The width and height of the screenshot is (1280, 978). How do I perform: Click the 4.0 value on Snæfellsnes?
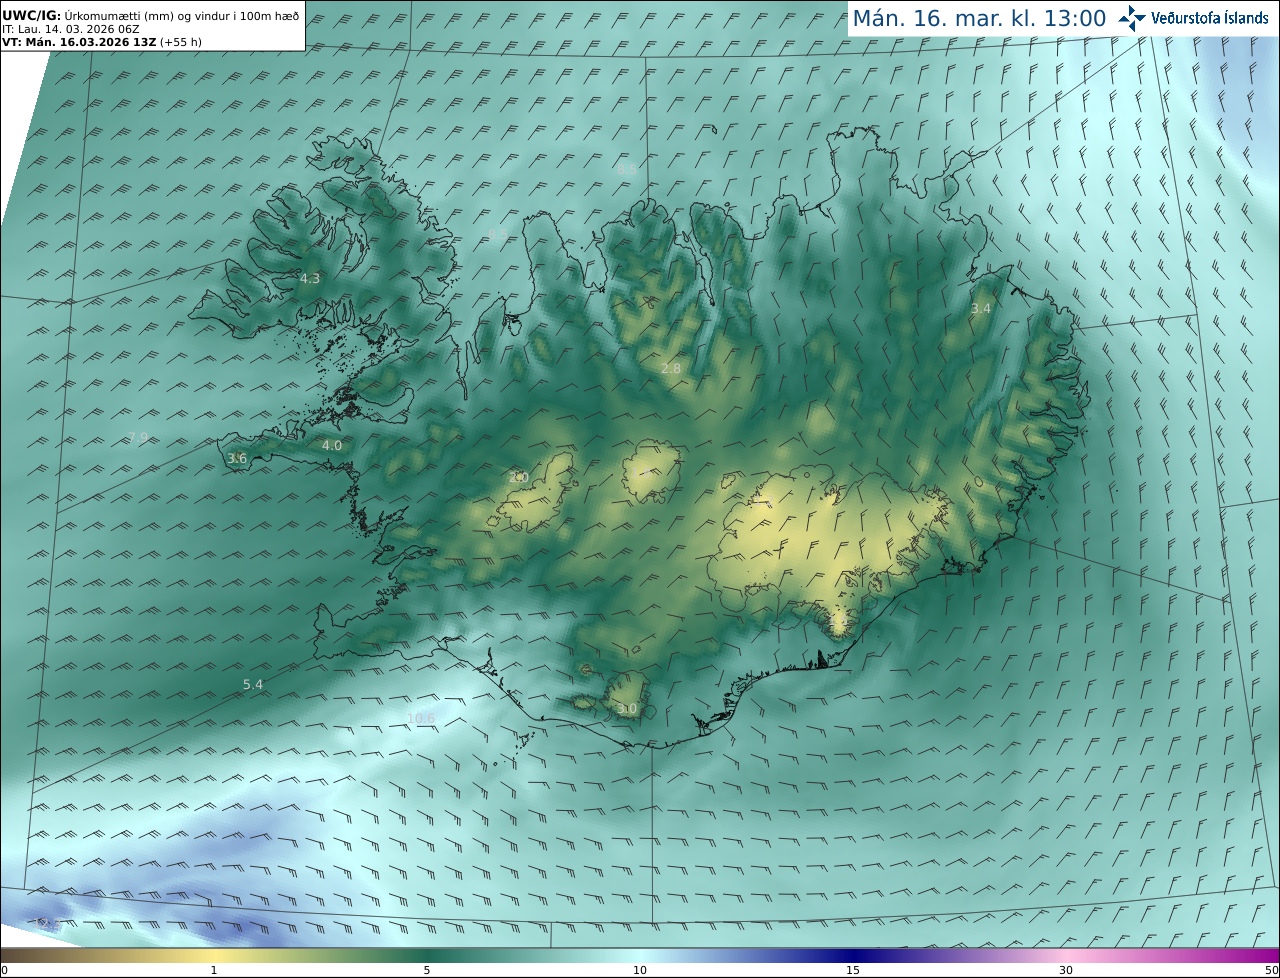[332, 446]
